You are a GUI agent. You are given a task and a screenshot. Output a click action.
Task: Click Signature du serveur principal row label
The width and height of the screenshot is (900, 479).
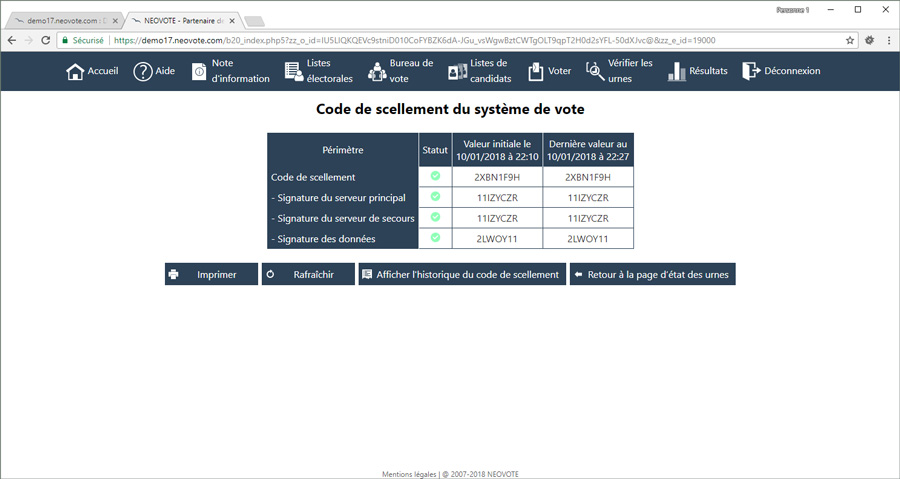pos(339,198)
